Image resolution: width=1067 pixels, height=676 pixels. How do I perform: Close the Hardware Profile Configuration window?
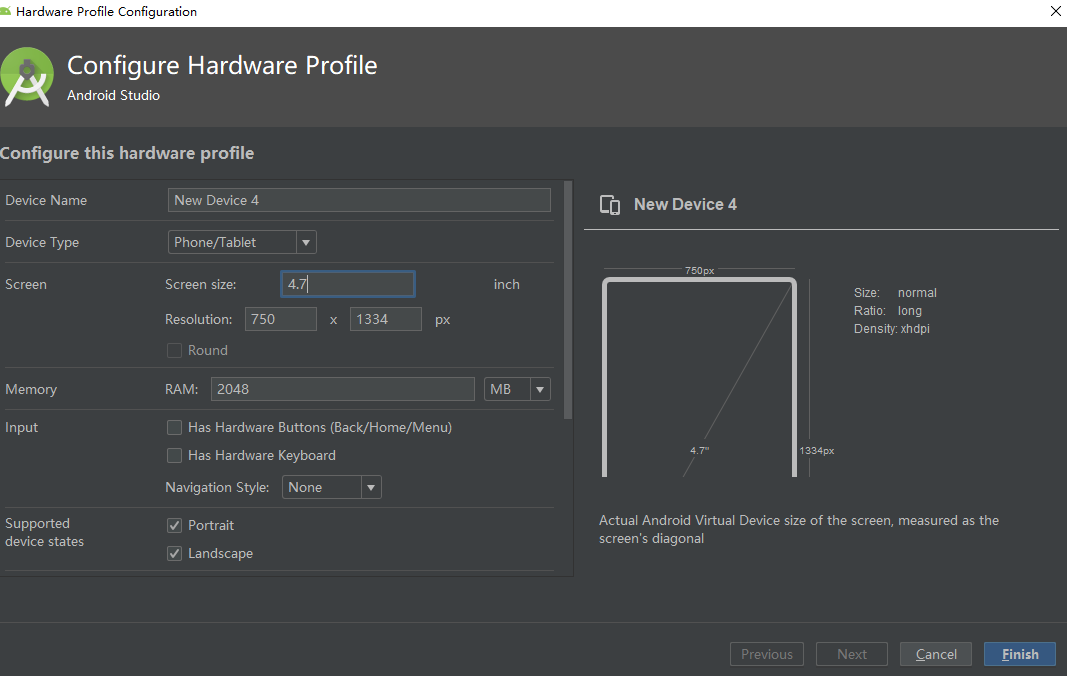click(1055, 11)
